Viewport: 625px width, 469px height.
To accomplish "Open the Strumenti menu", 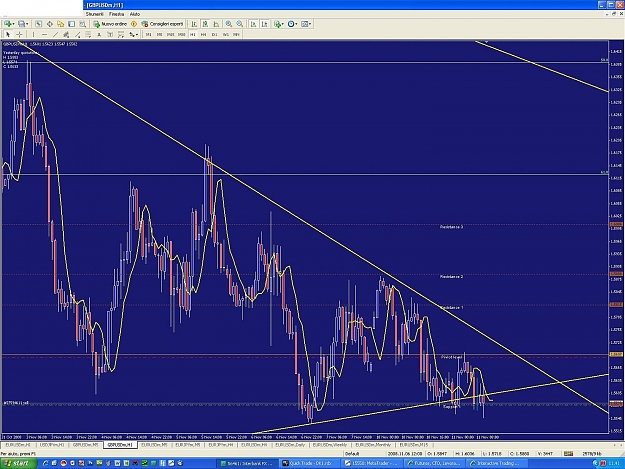I will [94, 14].
